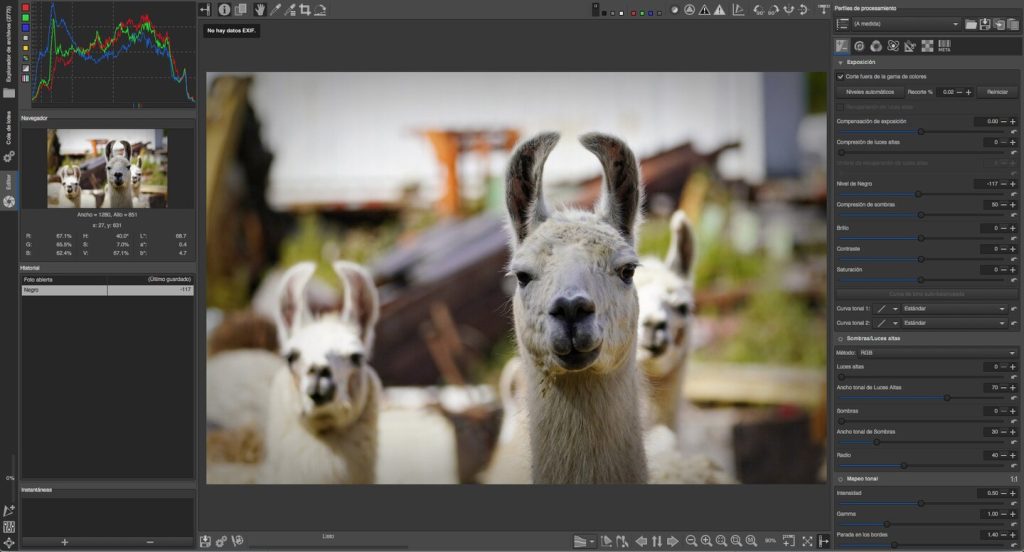The image size is (1024, 552).
Task: Pick the crop selection tool
Action: (305, 10)
